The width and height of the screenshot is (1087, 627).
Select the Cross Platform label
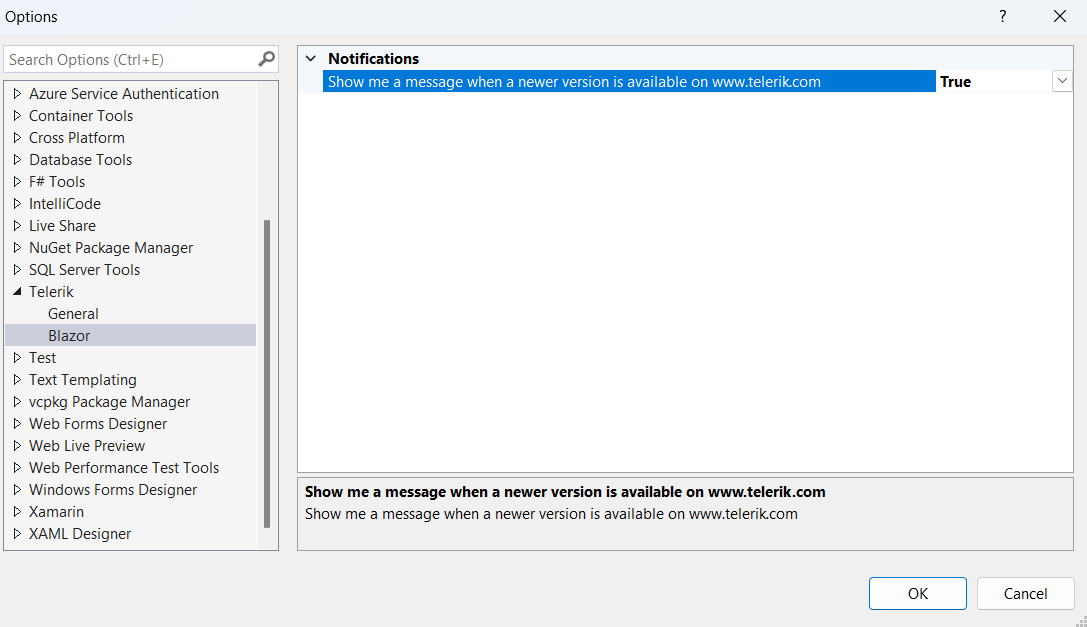pos(76,137)
